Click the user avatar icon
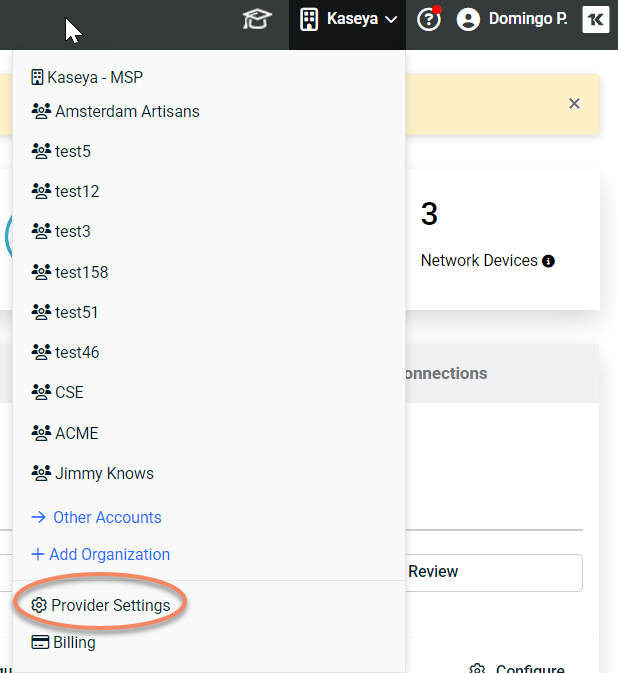Screen dimensions: 618x673 click(468, 20)
